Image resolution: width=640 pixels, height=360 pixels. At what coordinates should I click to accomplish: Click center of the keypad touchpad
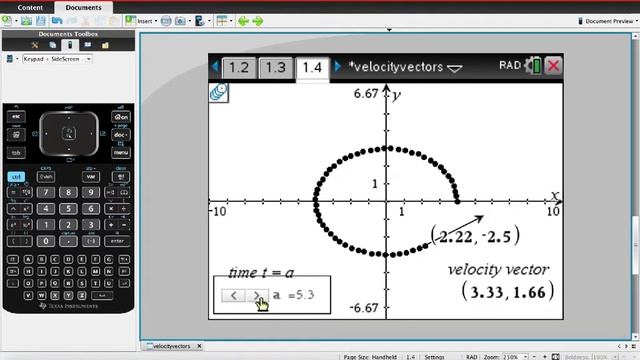coord(69,133)
